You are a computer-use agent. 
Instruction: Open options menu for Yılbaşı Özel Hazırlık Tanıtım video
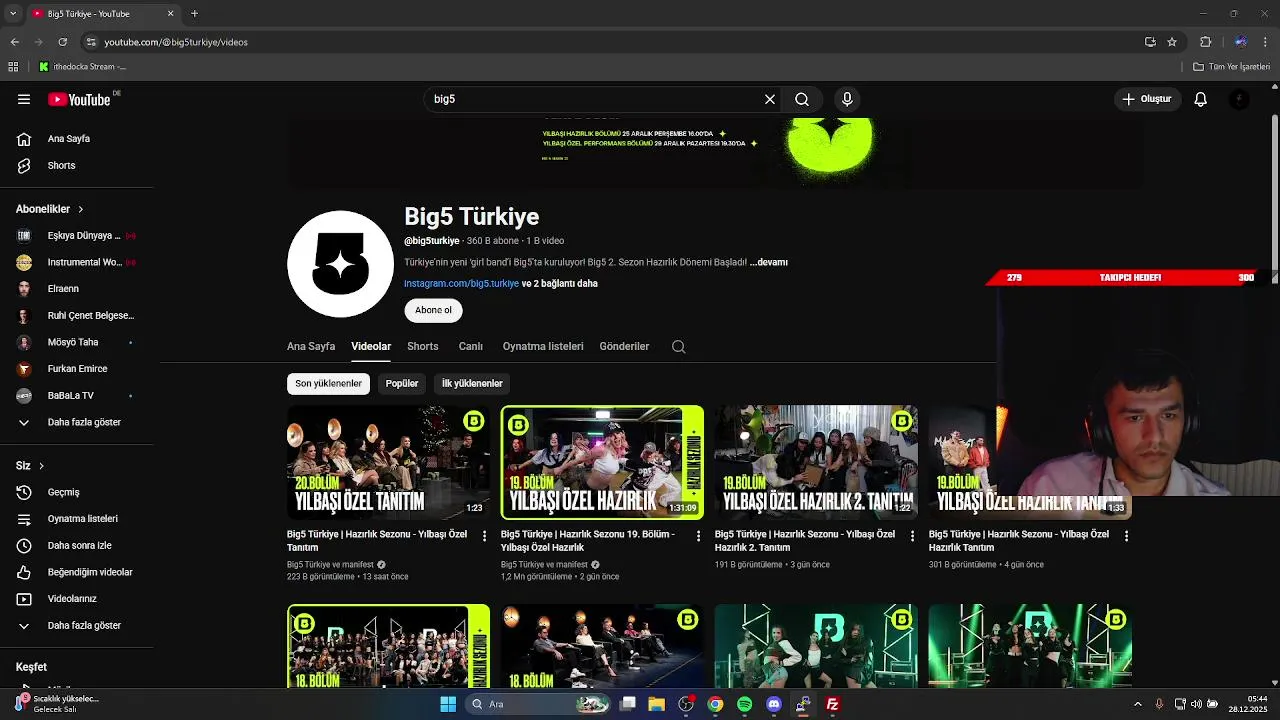pos(1126,536)
